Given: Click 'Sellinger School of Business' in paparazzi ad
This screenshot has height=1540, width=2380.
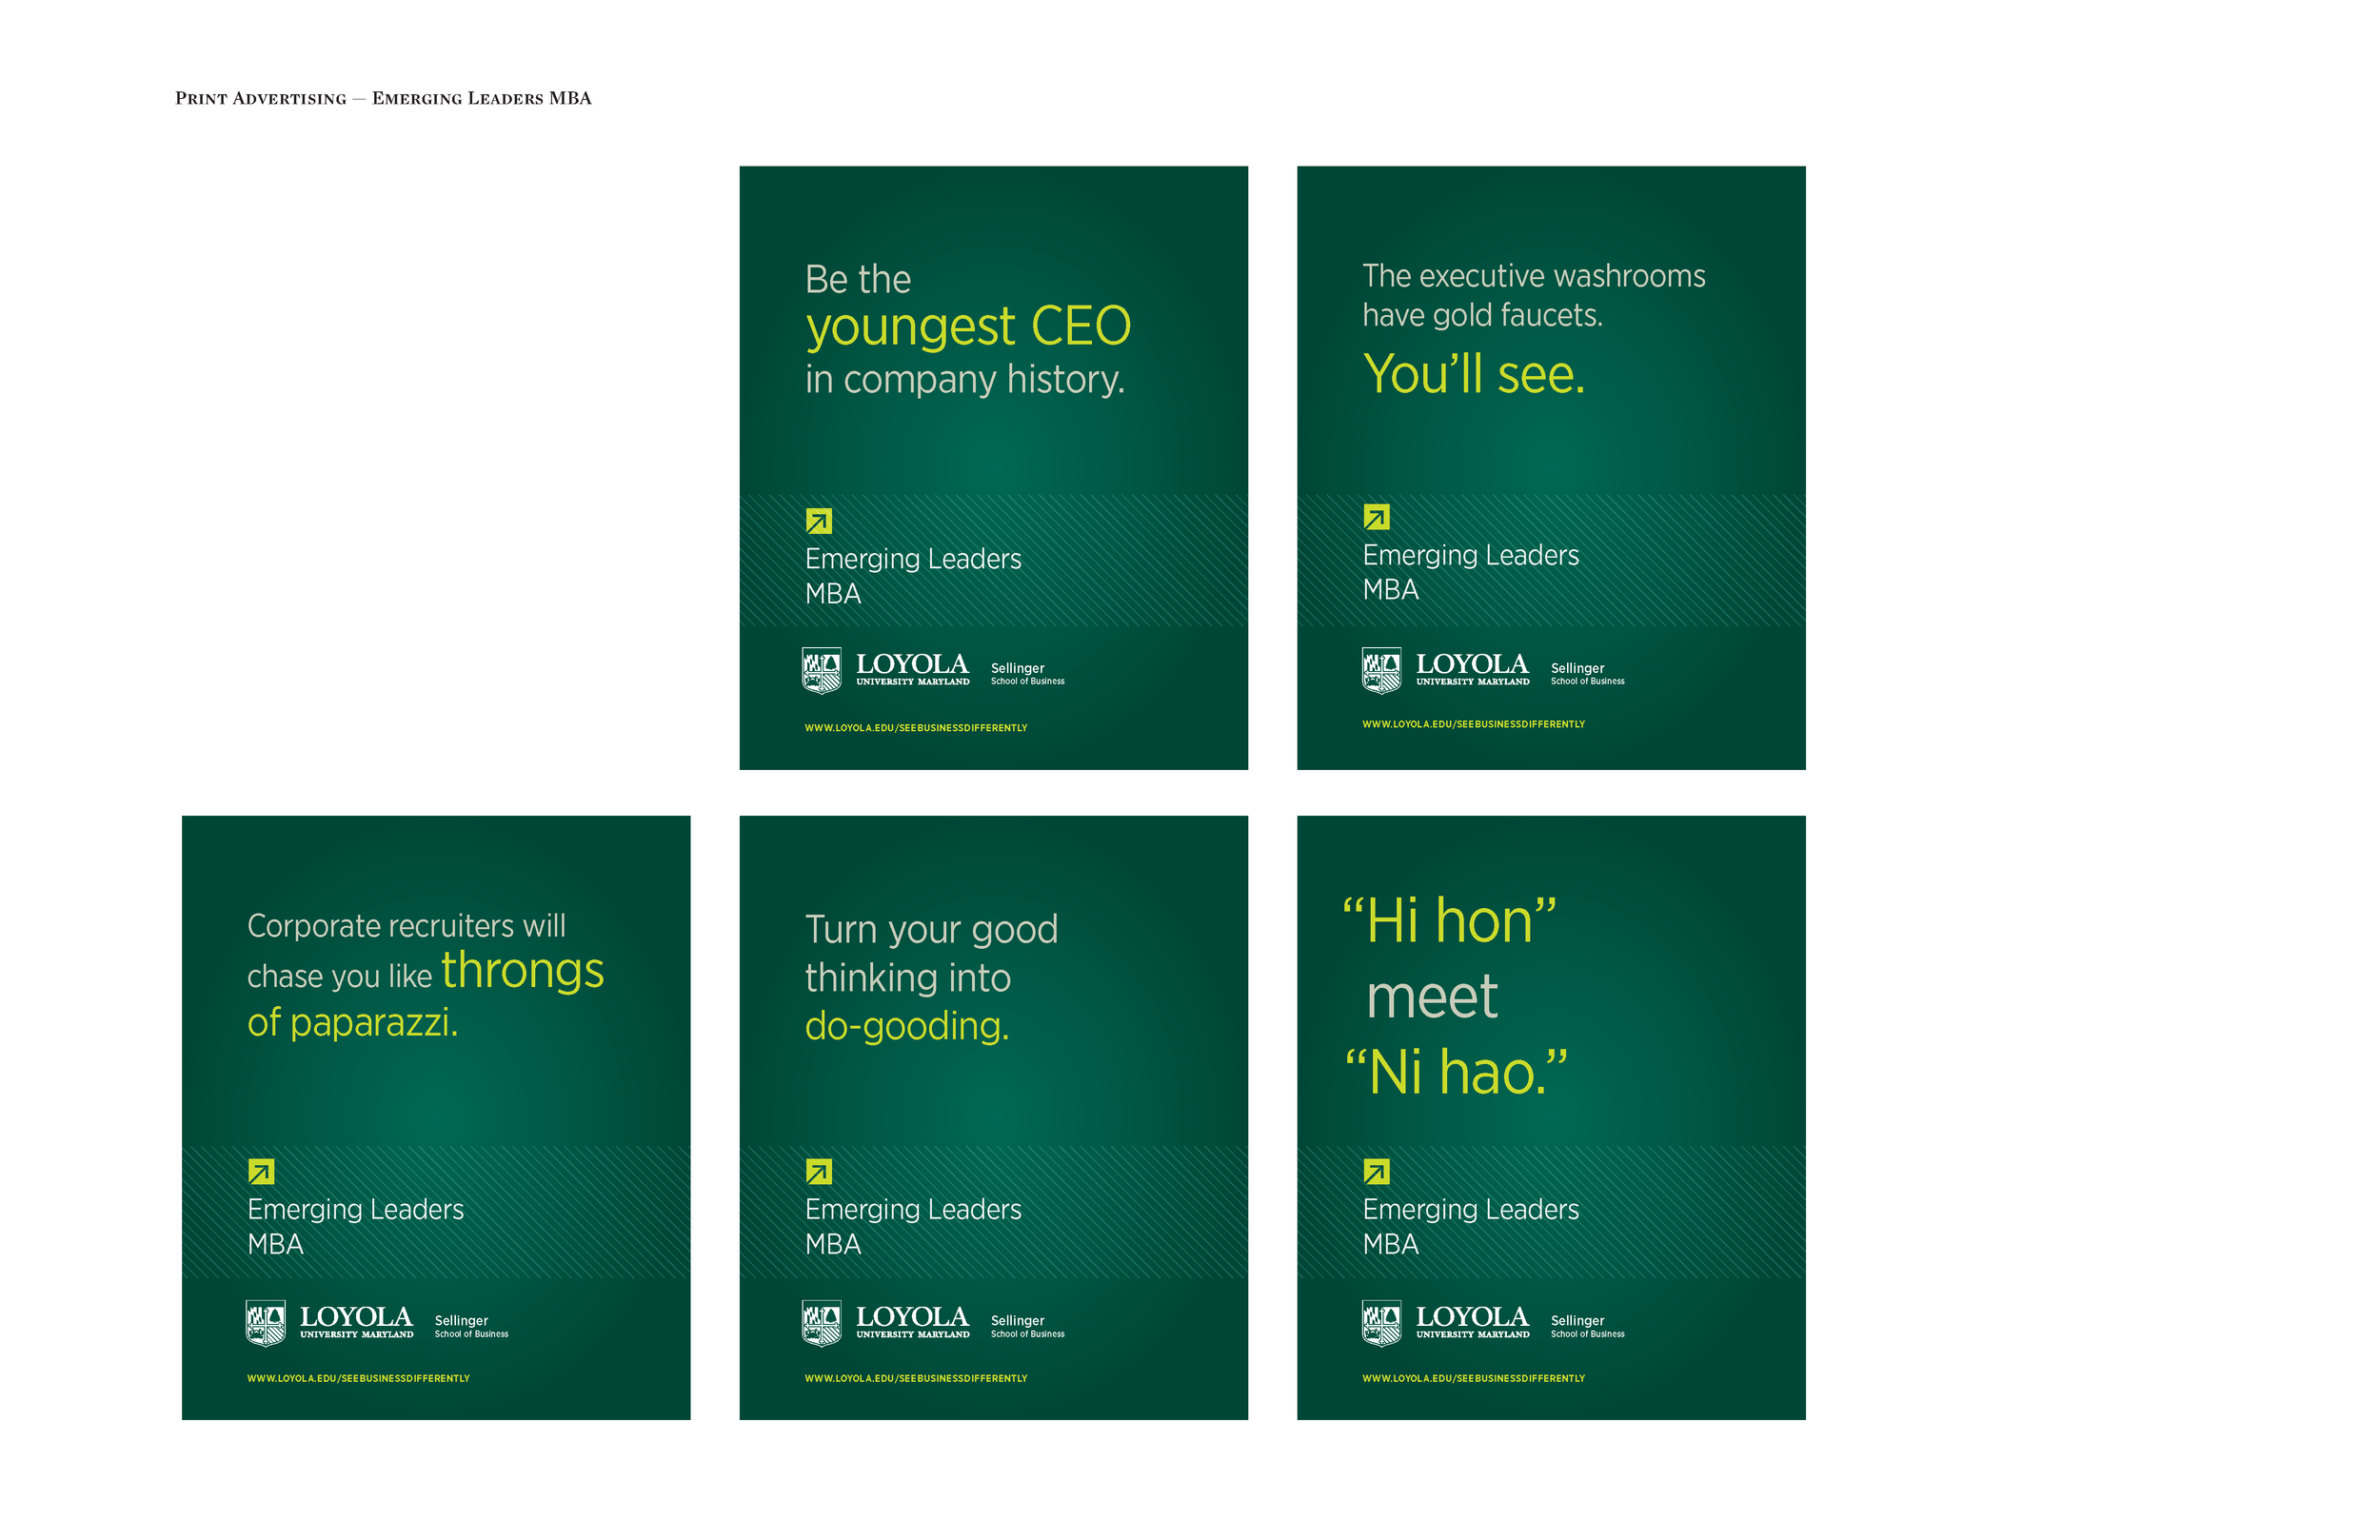Looking at the screenshot, I should tap(471, 1327).
